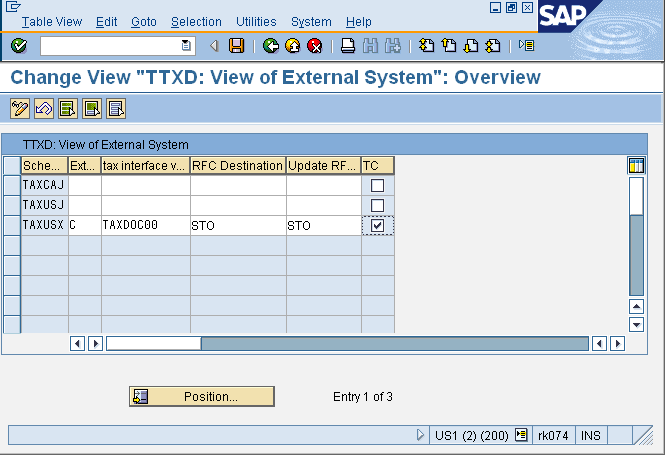
Task: Click the yellow Exit arrow icon
Action: point(293,46)
